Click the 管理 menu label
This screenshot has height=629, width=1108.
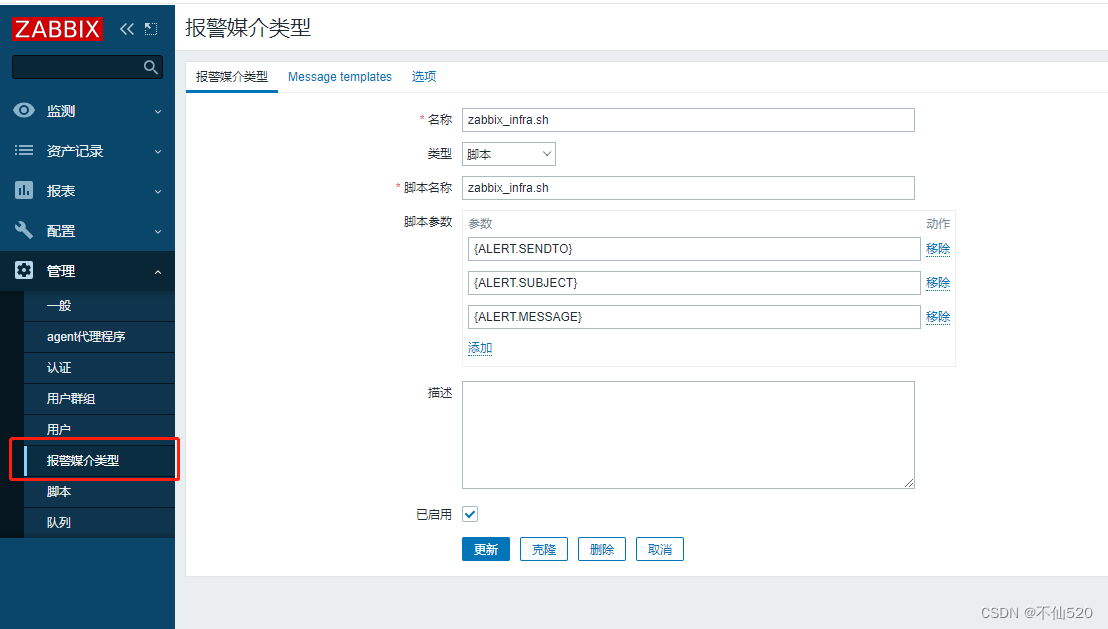click(x=61, y=271)
